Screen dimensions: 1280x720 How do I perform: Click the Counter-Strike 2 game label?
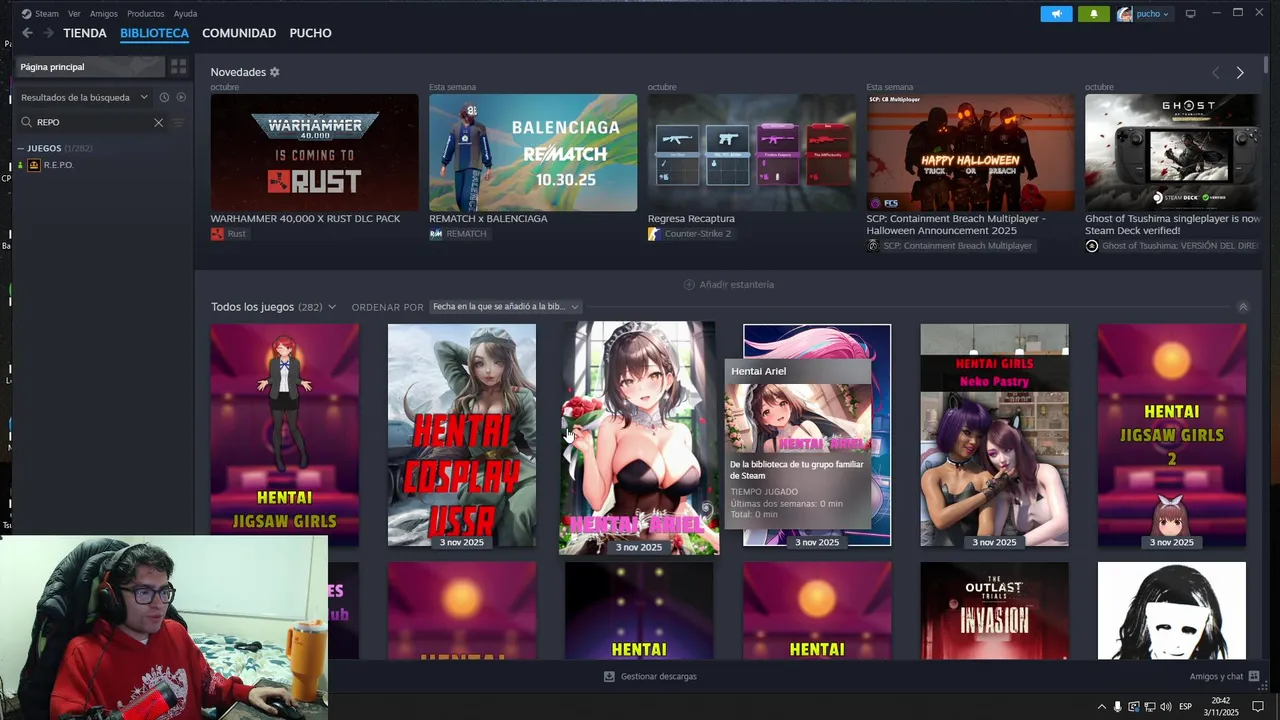pos(690,234)
